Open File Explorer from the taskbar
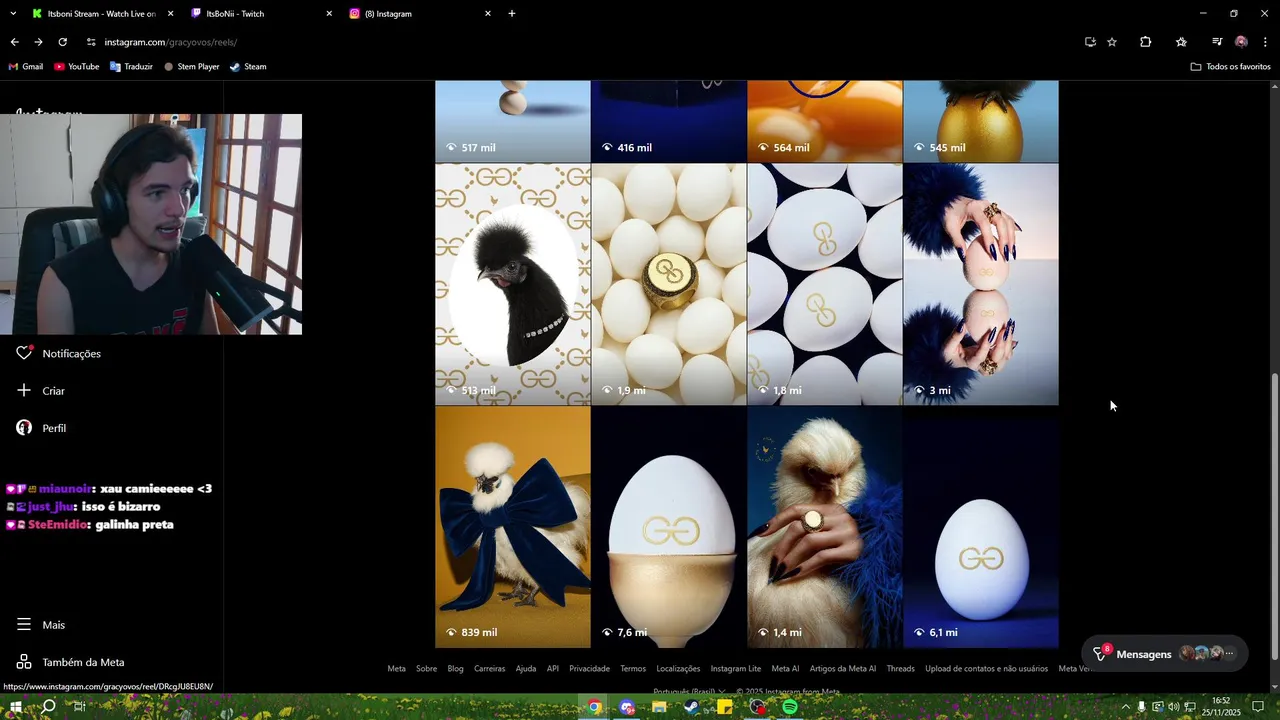The width and height of the screenshot is (1280, 720). (x=659, y=707)
